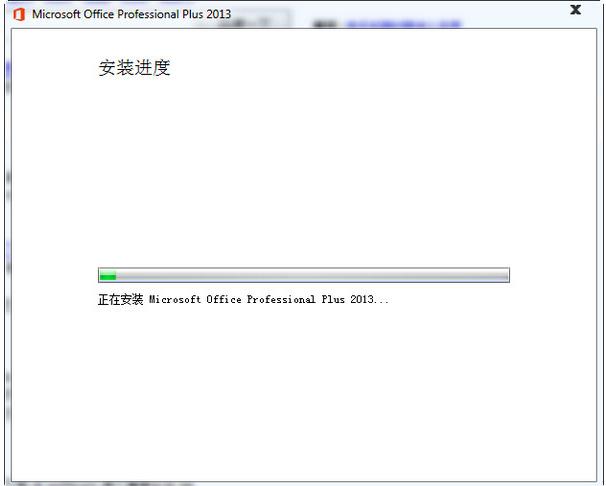Click the title text Microsoft Office Professional Plus 2013
Image resolution: width=606 pixels, height=486 pixels.
click(131, 14)
